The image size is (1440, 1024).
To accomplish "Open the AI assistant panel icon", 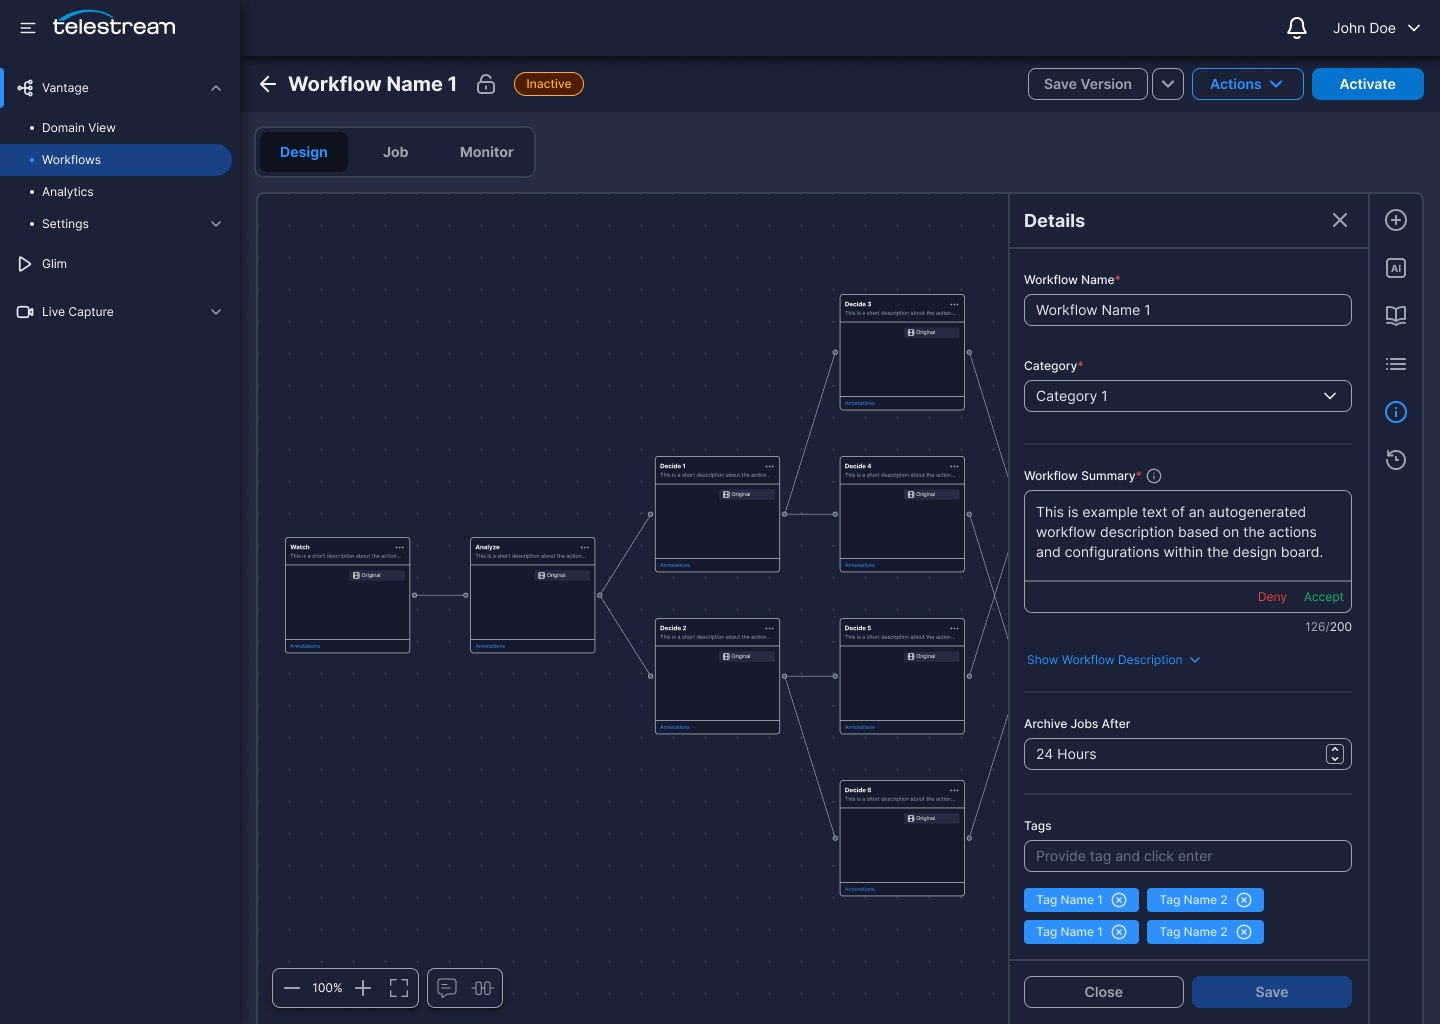I will [1396, 268].
